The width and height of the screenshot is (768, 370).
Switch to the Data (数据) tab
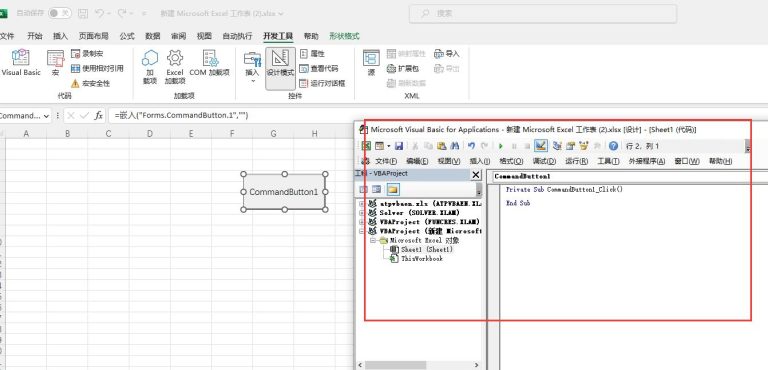tap(153, 36)
